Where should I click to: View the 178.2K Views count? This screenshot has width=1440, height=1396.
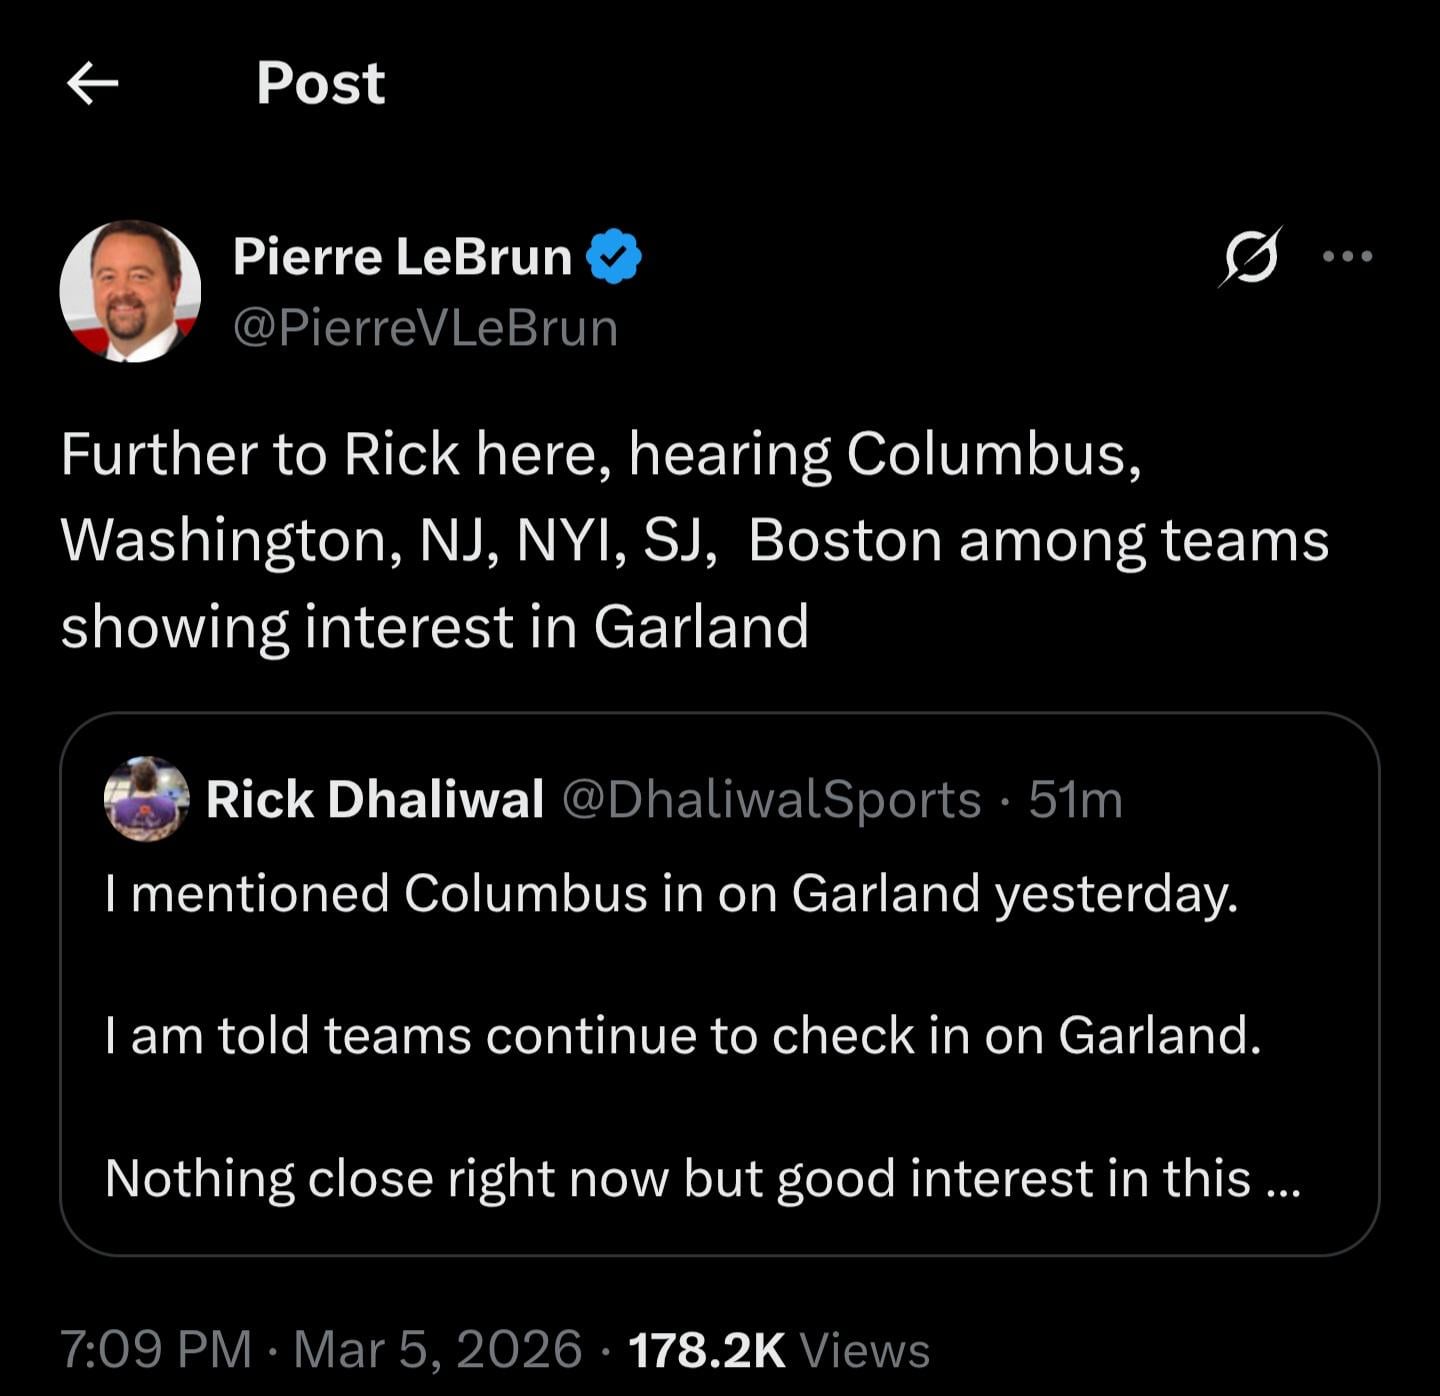coord(779,1349)
